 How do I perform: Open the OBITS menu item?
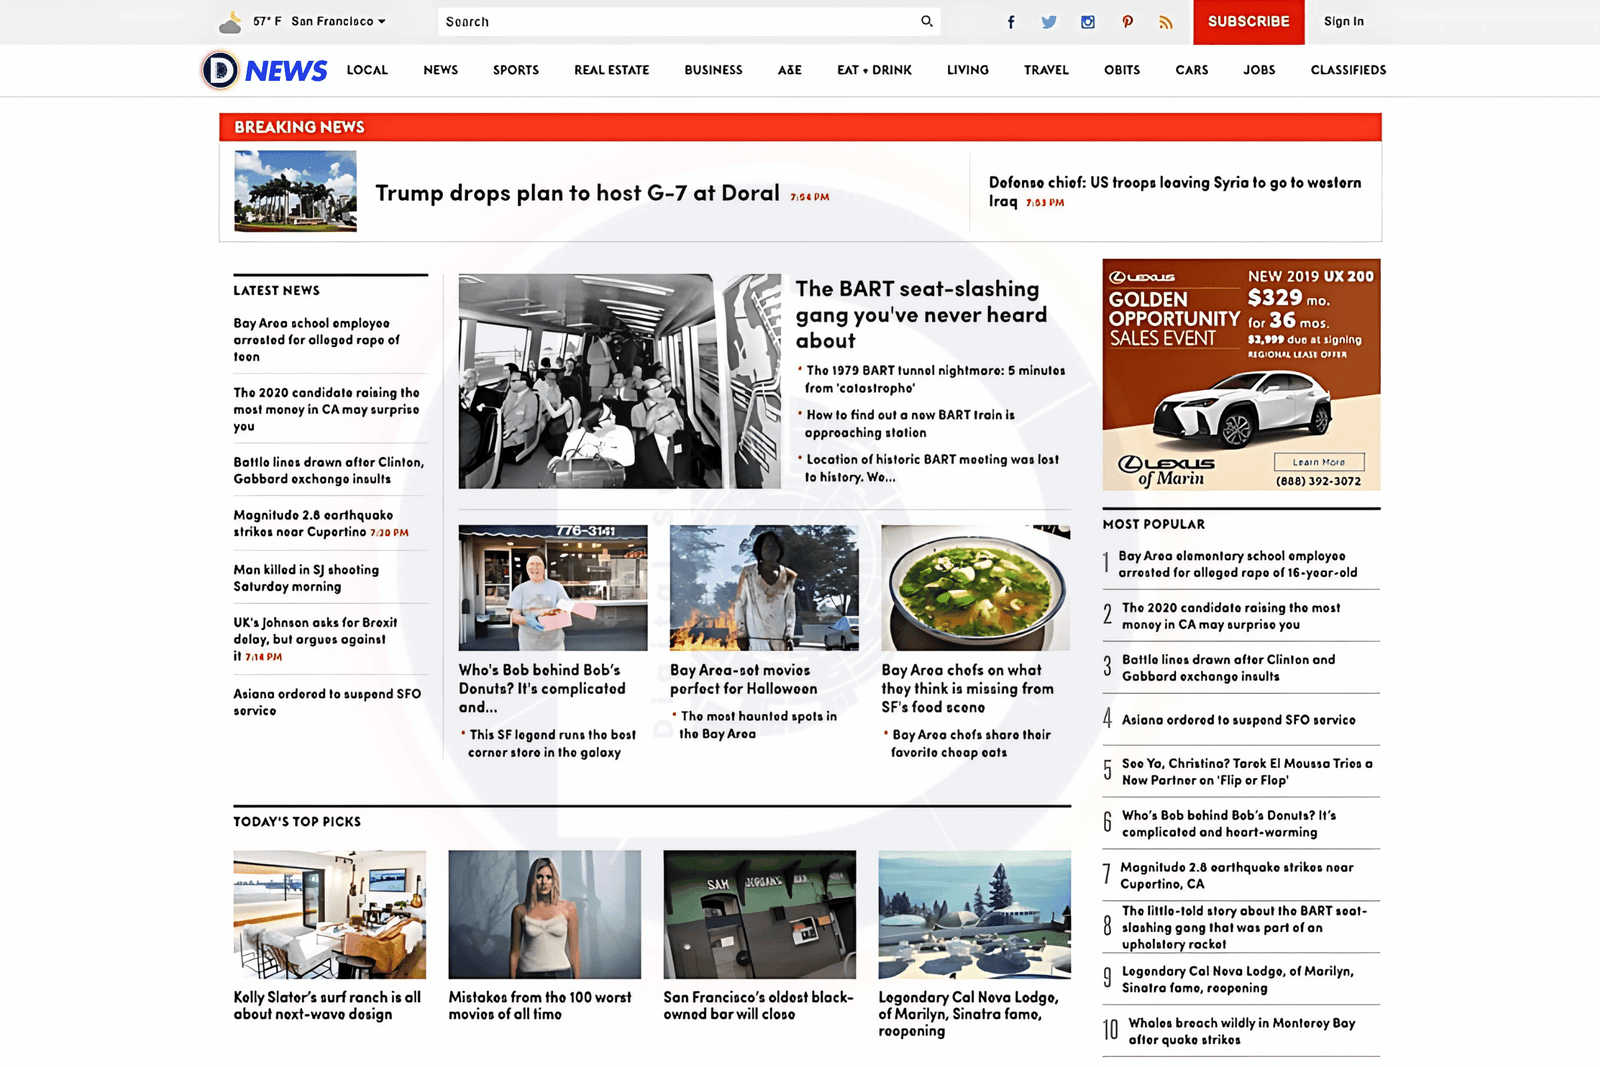pyautogui.click(x=1122, y=70)
